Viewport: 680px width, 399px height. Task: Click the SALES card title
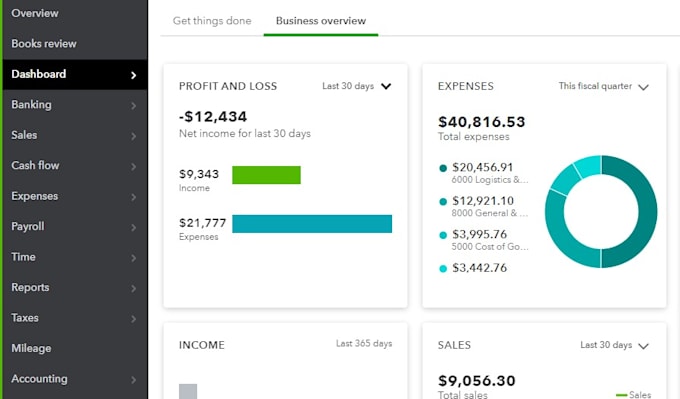454,345
